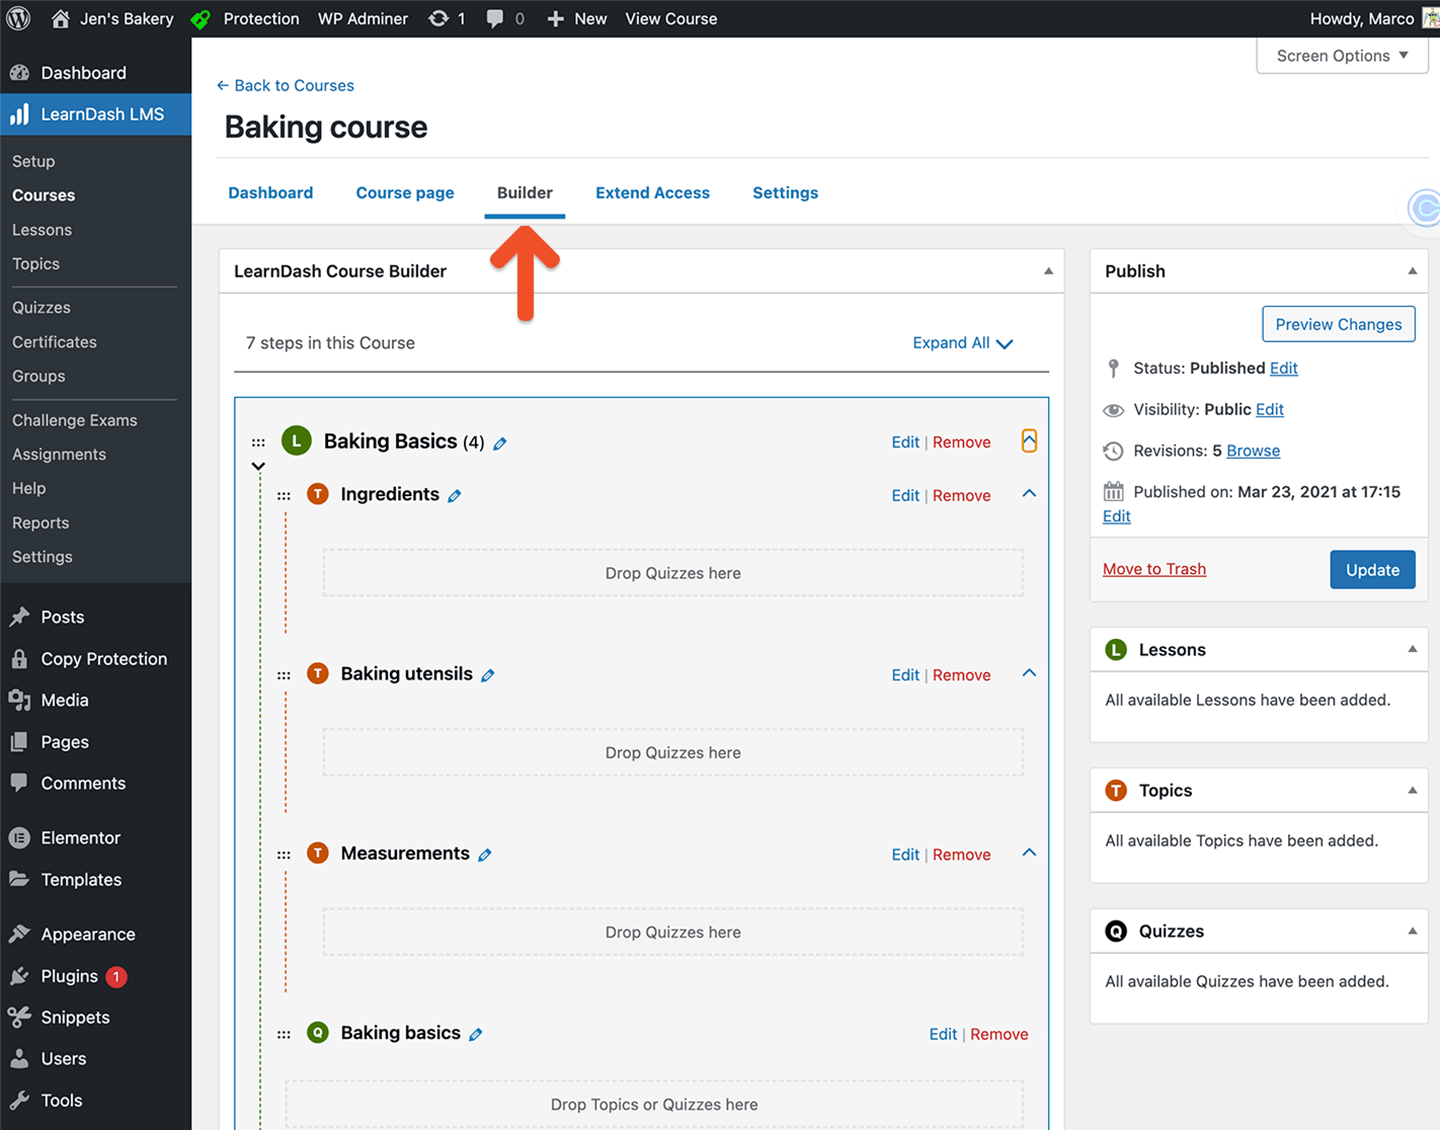Click Howdy, Marco user menu
Image resolution: width=1440 pixels, height=1130 pixels.
click(1374, 19)
